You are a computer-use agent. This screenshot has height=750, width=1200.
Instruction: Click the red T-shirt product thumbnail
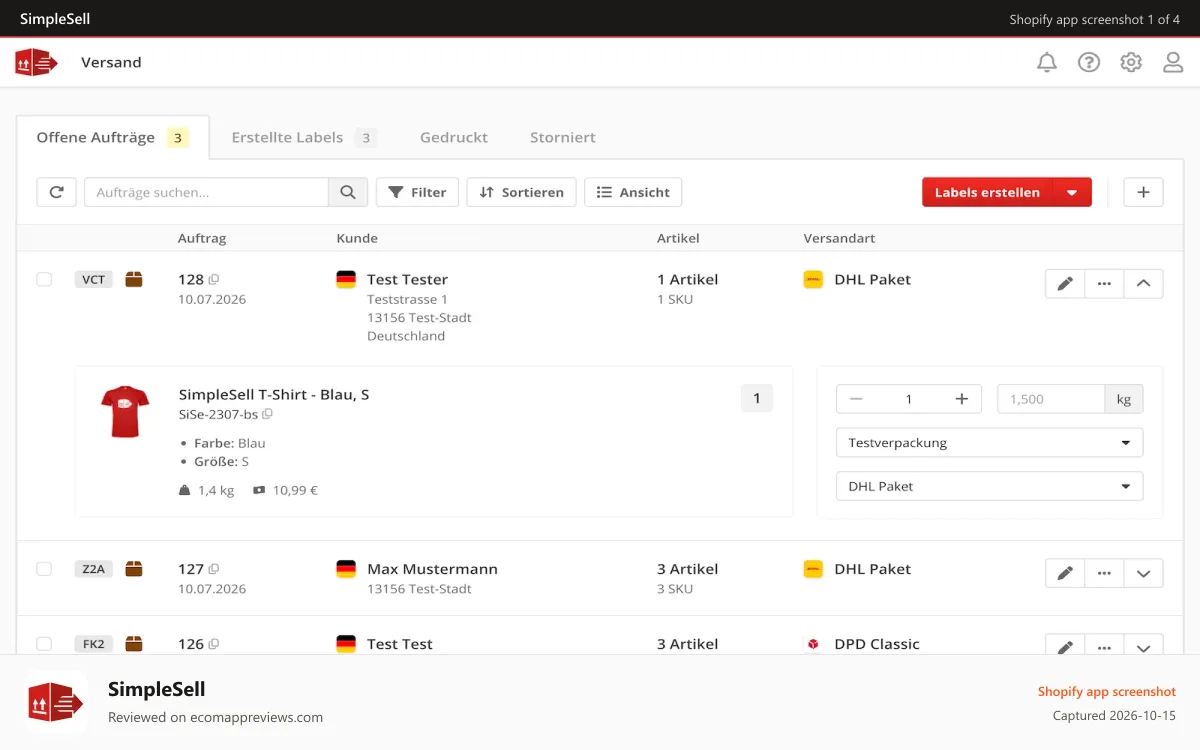125,412
